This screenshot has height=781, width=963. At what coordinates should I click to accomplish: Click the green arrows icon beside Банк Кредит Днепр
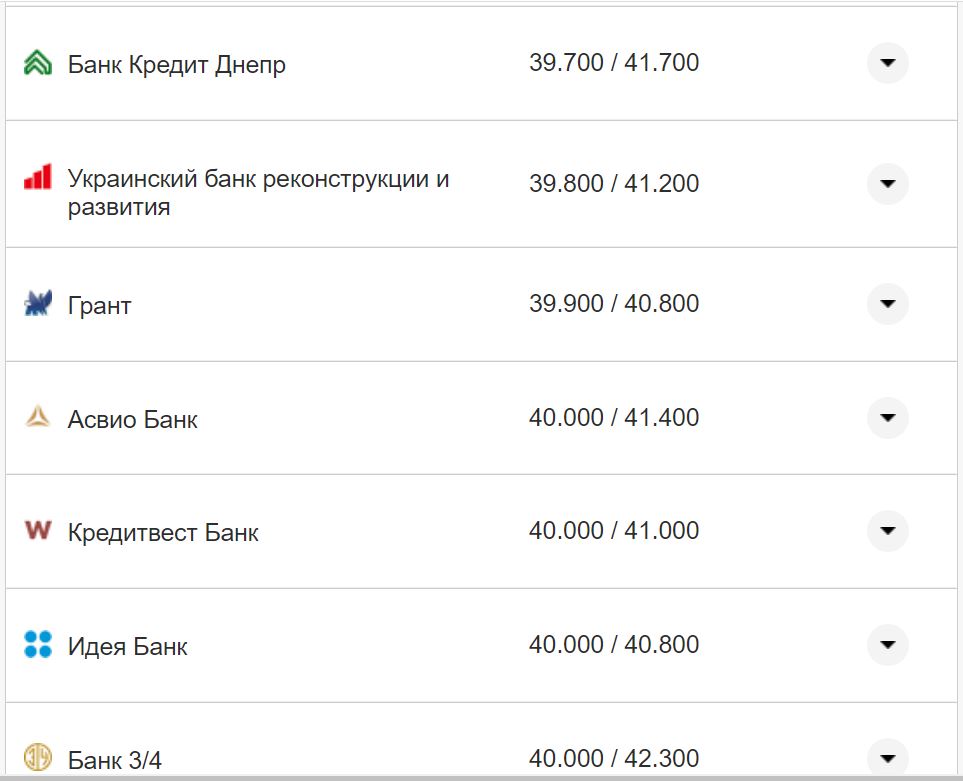coord(36,64)
